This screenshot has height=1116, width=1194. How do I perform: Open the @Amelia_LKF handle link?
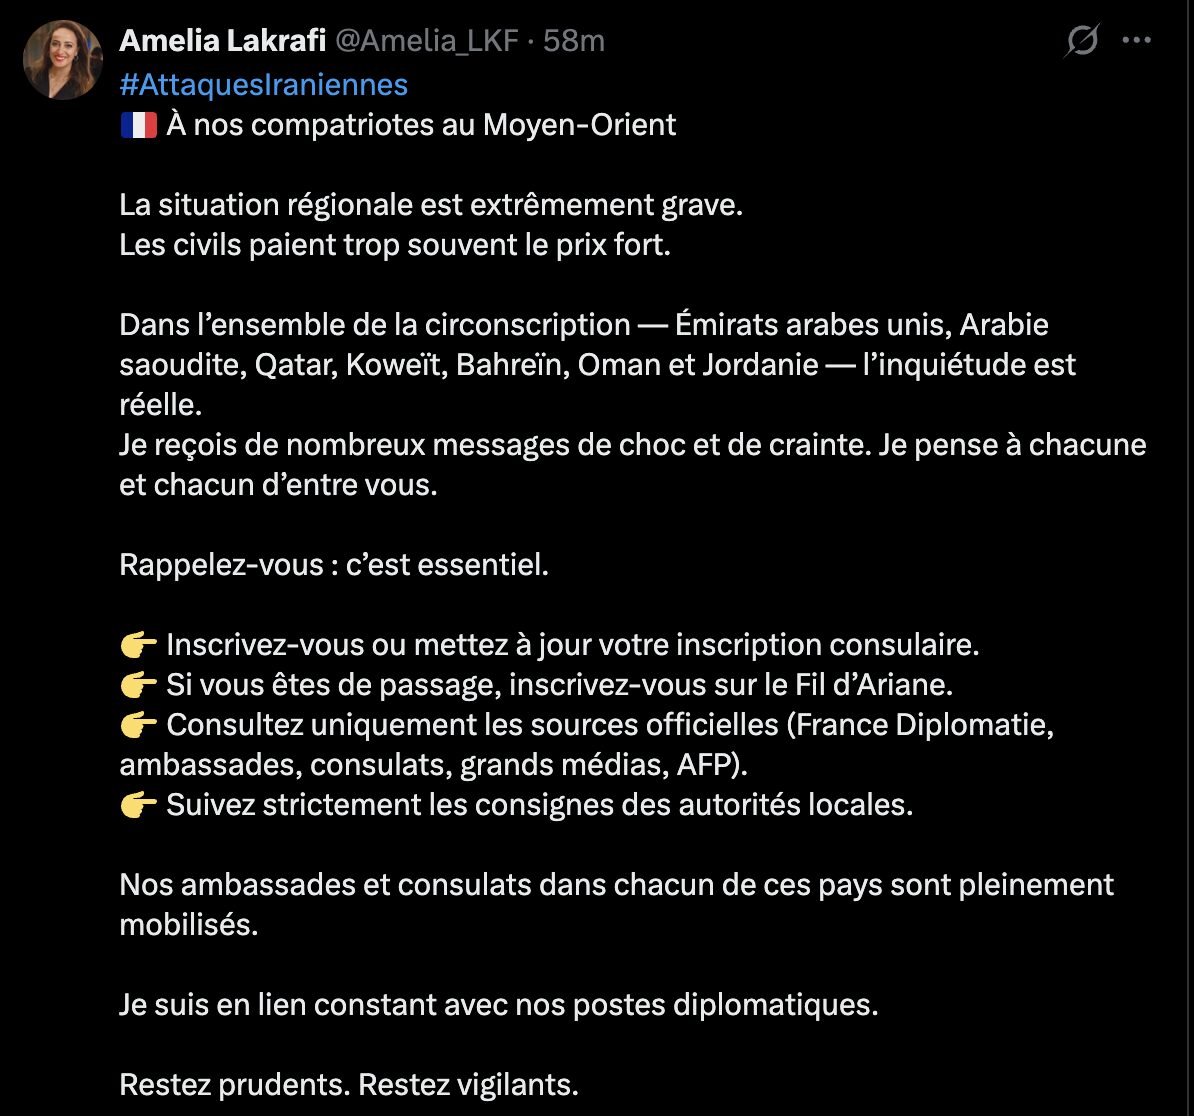pyautogui.click(x=427, y=40)
